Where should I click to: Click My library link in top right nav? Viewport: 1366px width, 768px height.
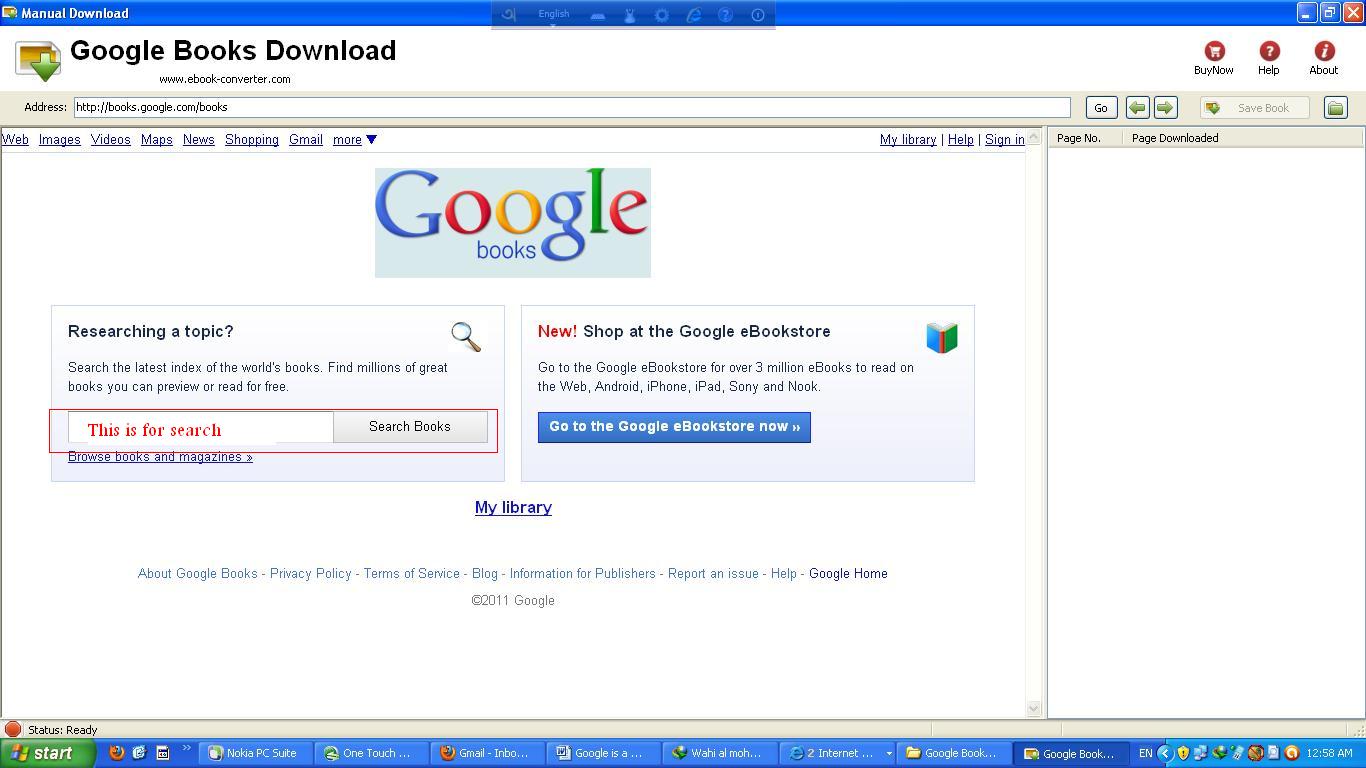[x=908, y=140]
